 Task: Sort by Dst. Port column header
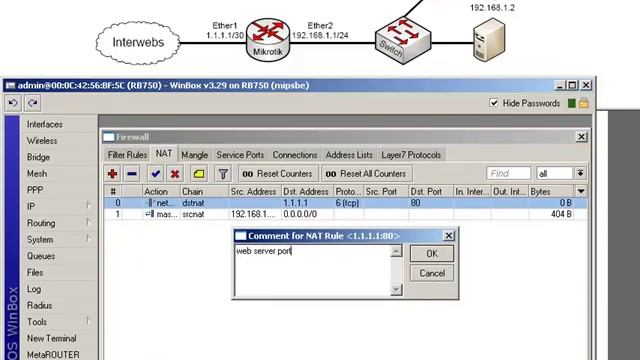tap(431, 191)
